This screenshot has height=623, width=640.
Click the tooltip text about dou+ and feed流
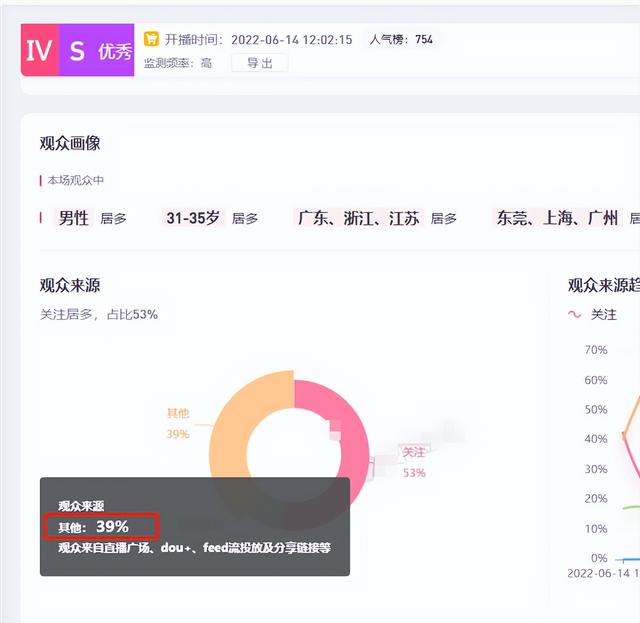click(194, 547)
